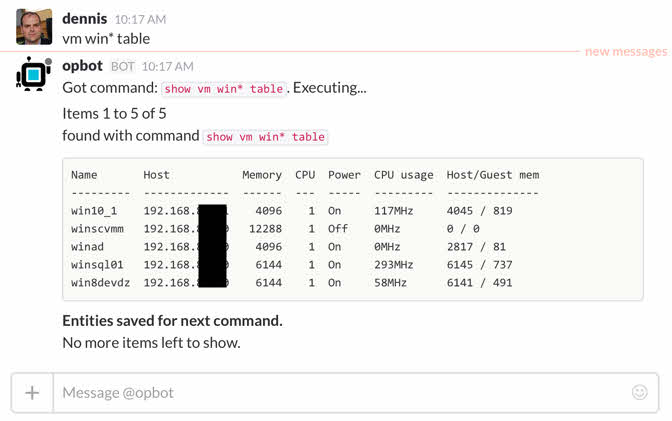Click the BOT label next to opbot
This screenshot has height=421, width=672.
click(x=123, y=66)
